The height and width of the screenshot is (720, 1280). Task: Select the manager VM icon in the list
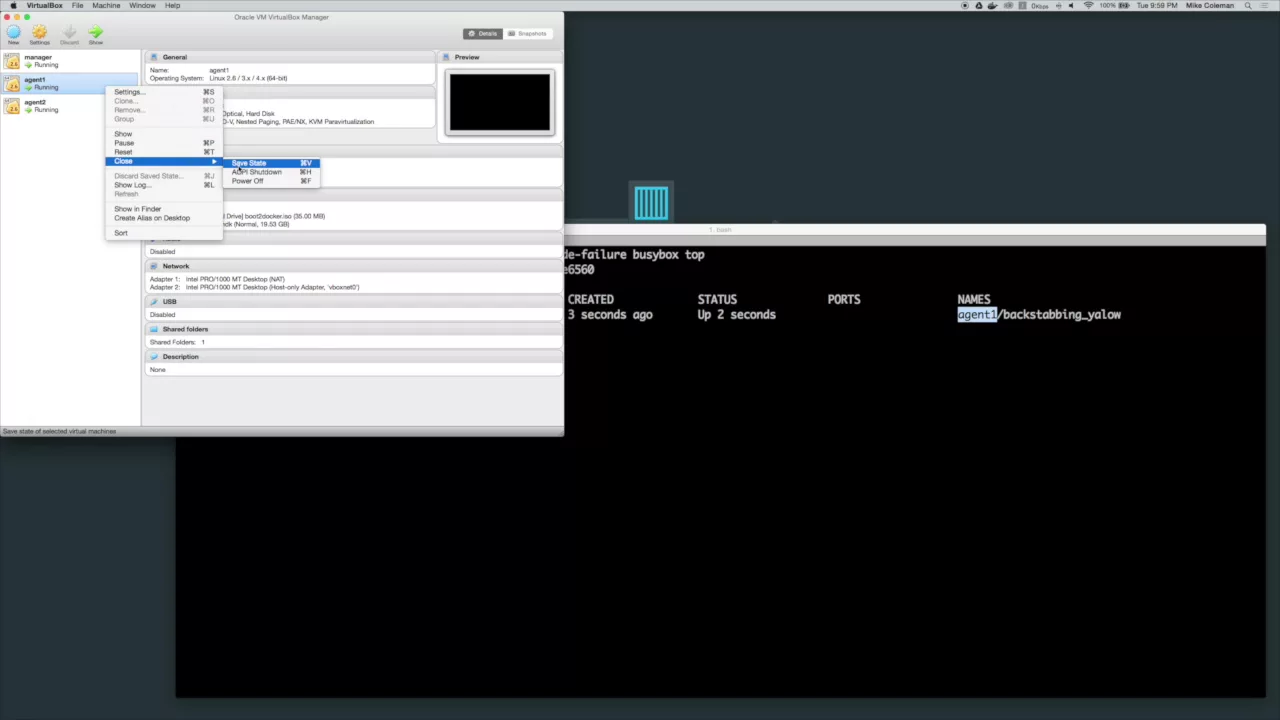click(12, 61)
